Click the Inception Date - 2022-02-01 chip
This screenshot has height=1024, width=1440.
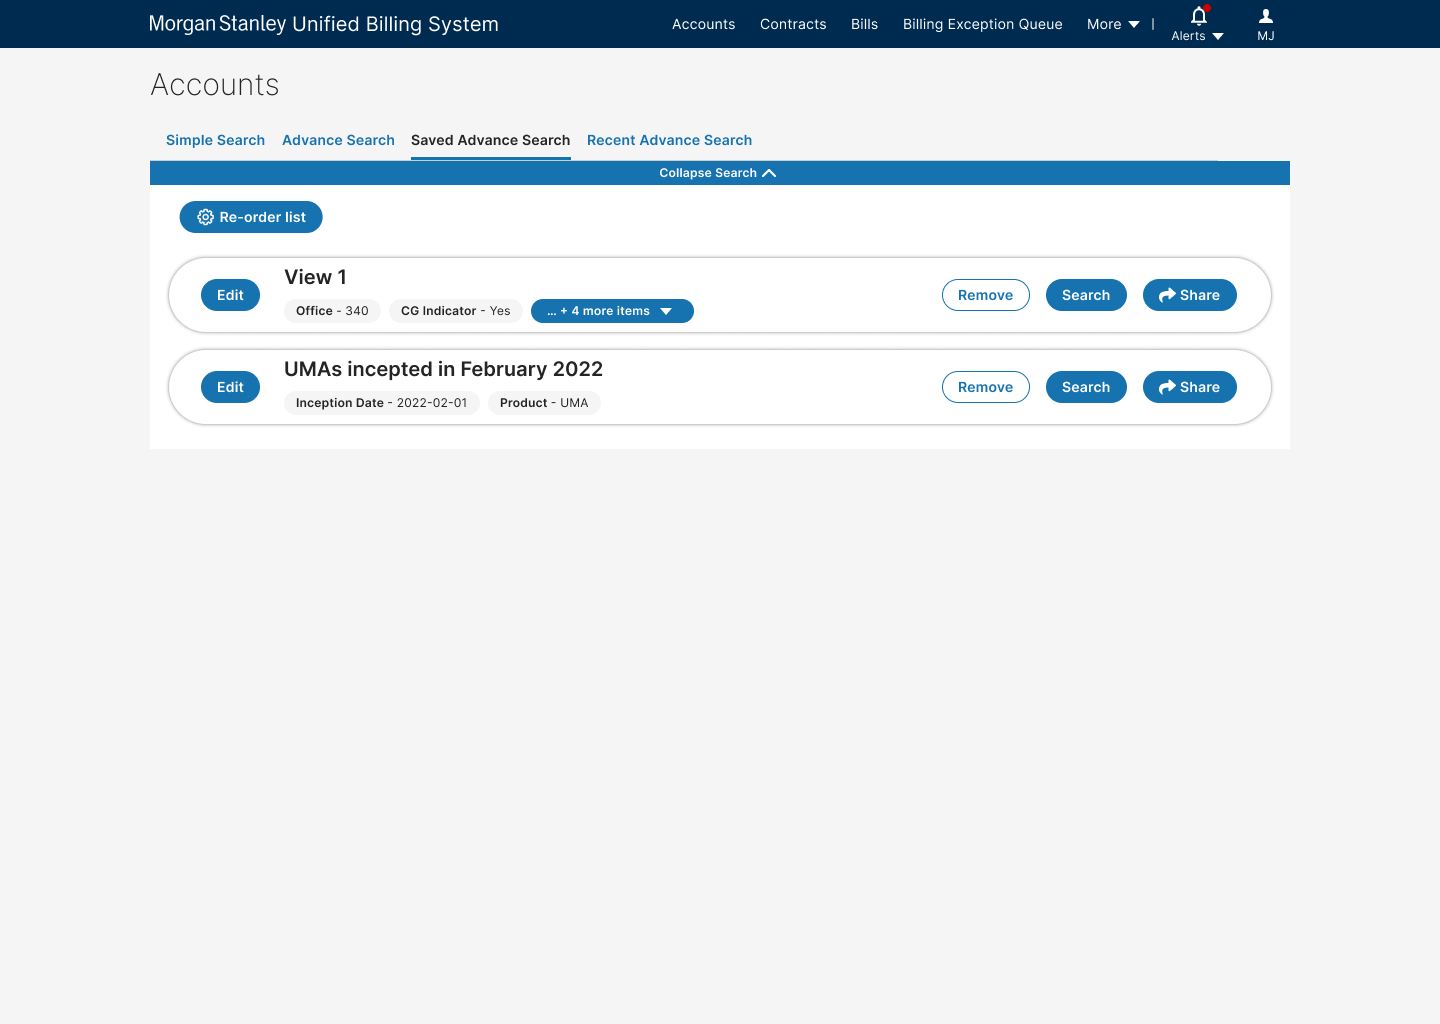pos(381,403)
